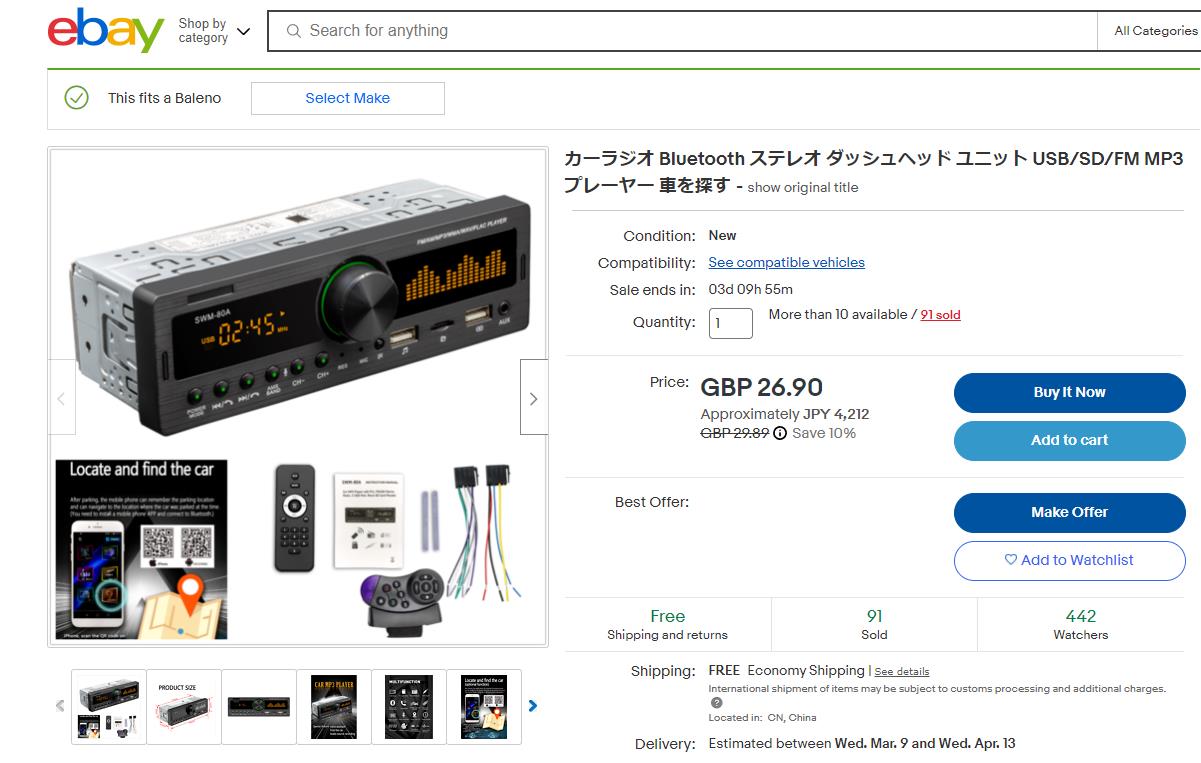The width and height of the screenshot is (1201, 763).
Task: Open See compatible vehicles link
Action: pos(786,263)
